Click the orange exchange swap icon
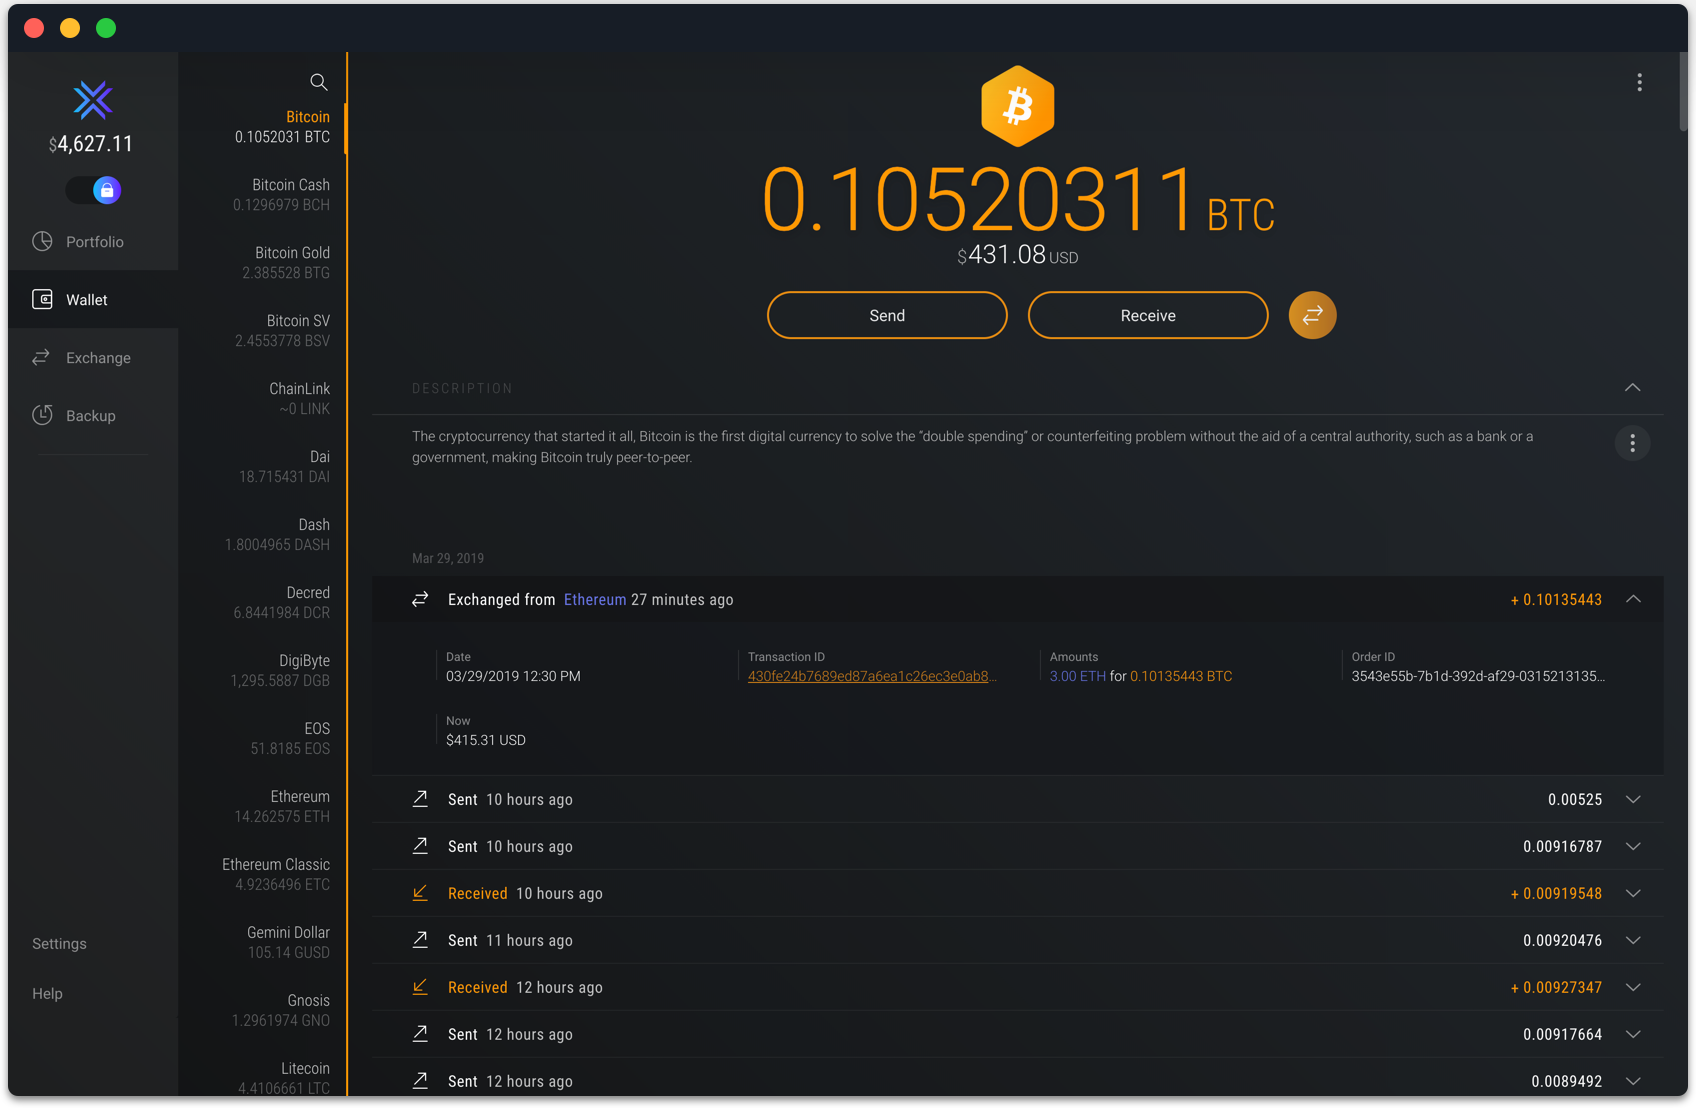This screenshot has width=1696, height=1108. pos(1312,315)
